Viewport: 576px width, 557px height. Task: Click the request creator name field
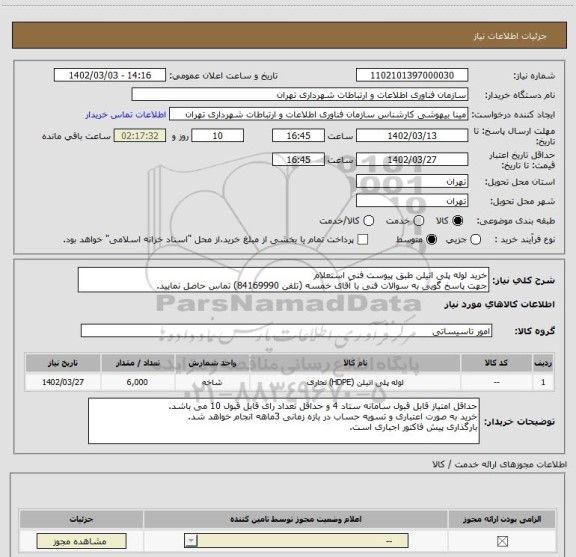(x=318, y=114)
